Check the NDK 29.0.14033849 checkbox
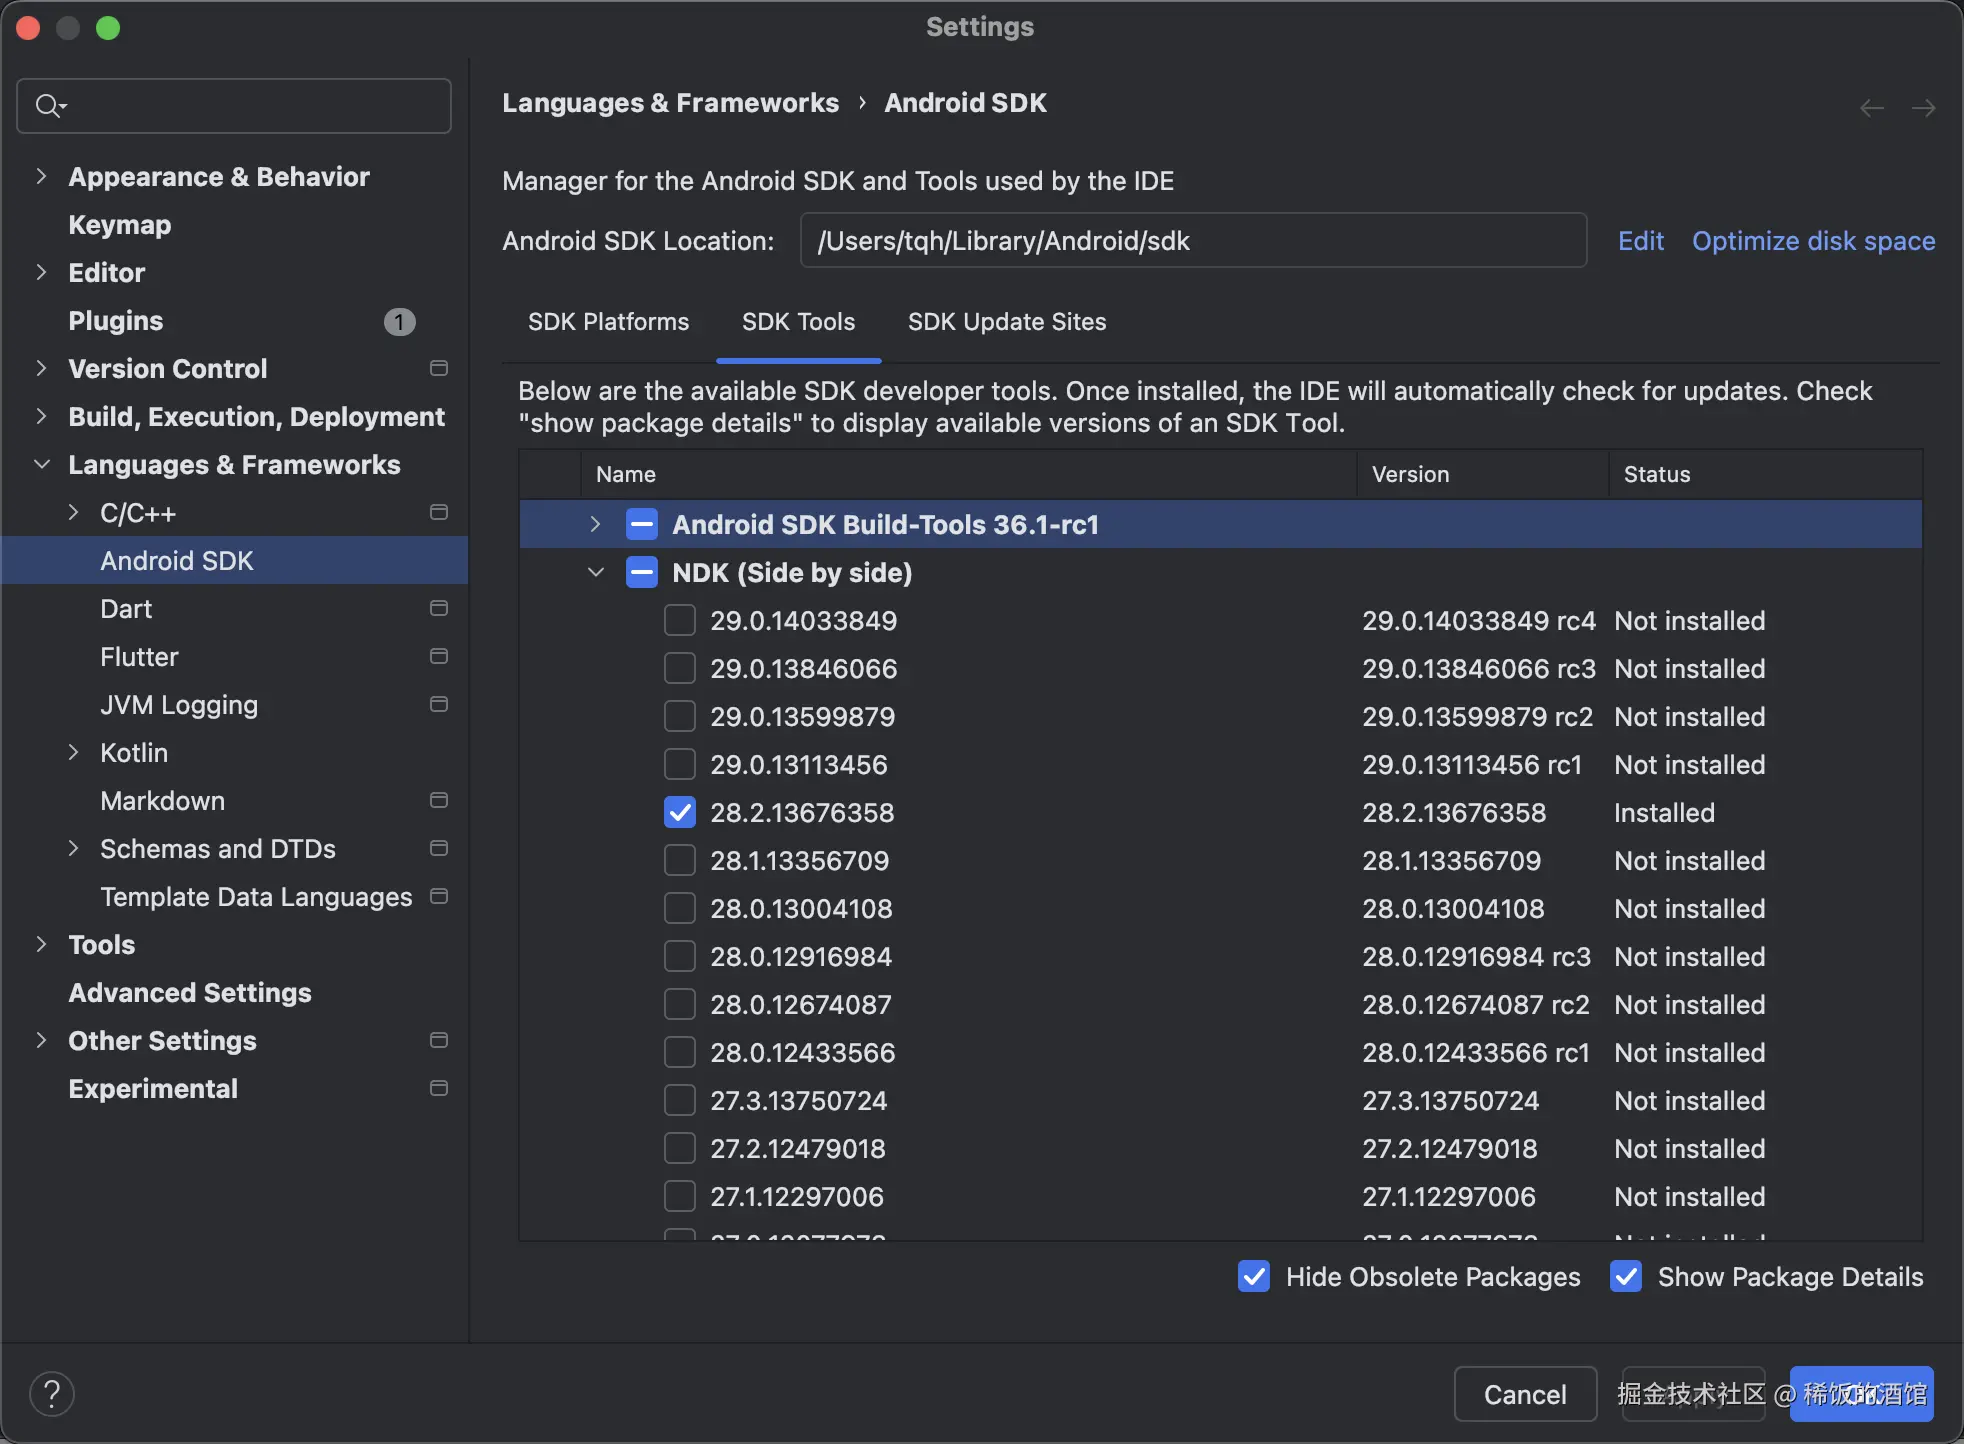This screenshot has height=1444, width=1964. click(x=680, y=620)
